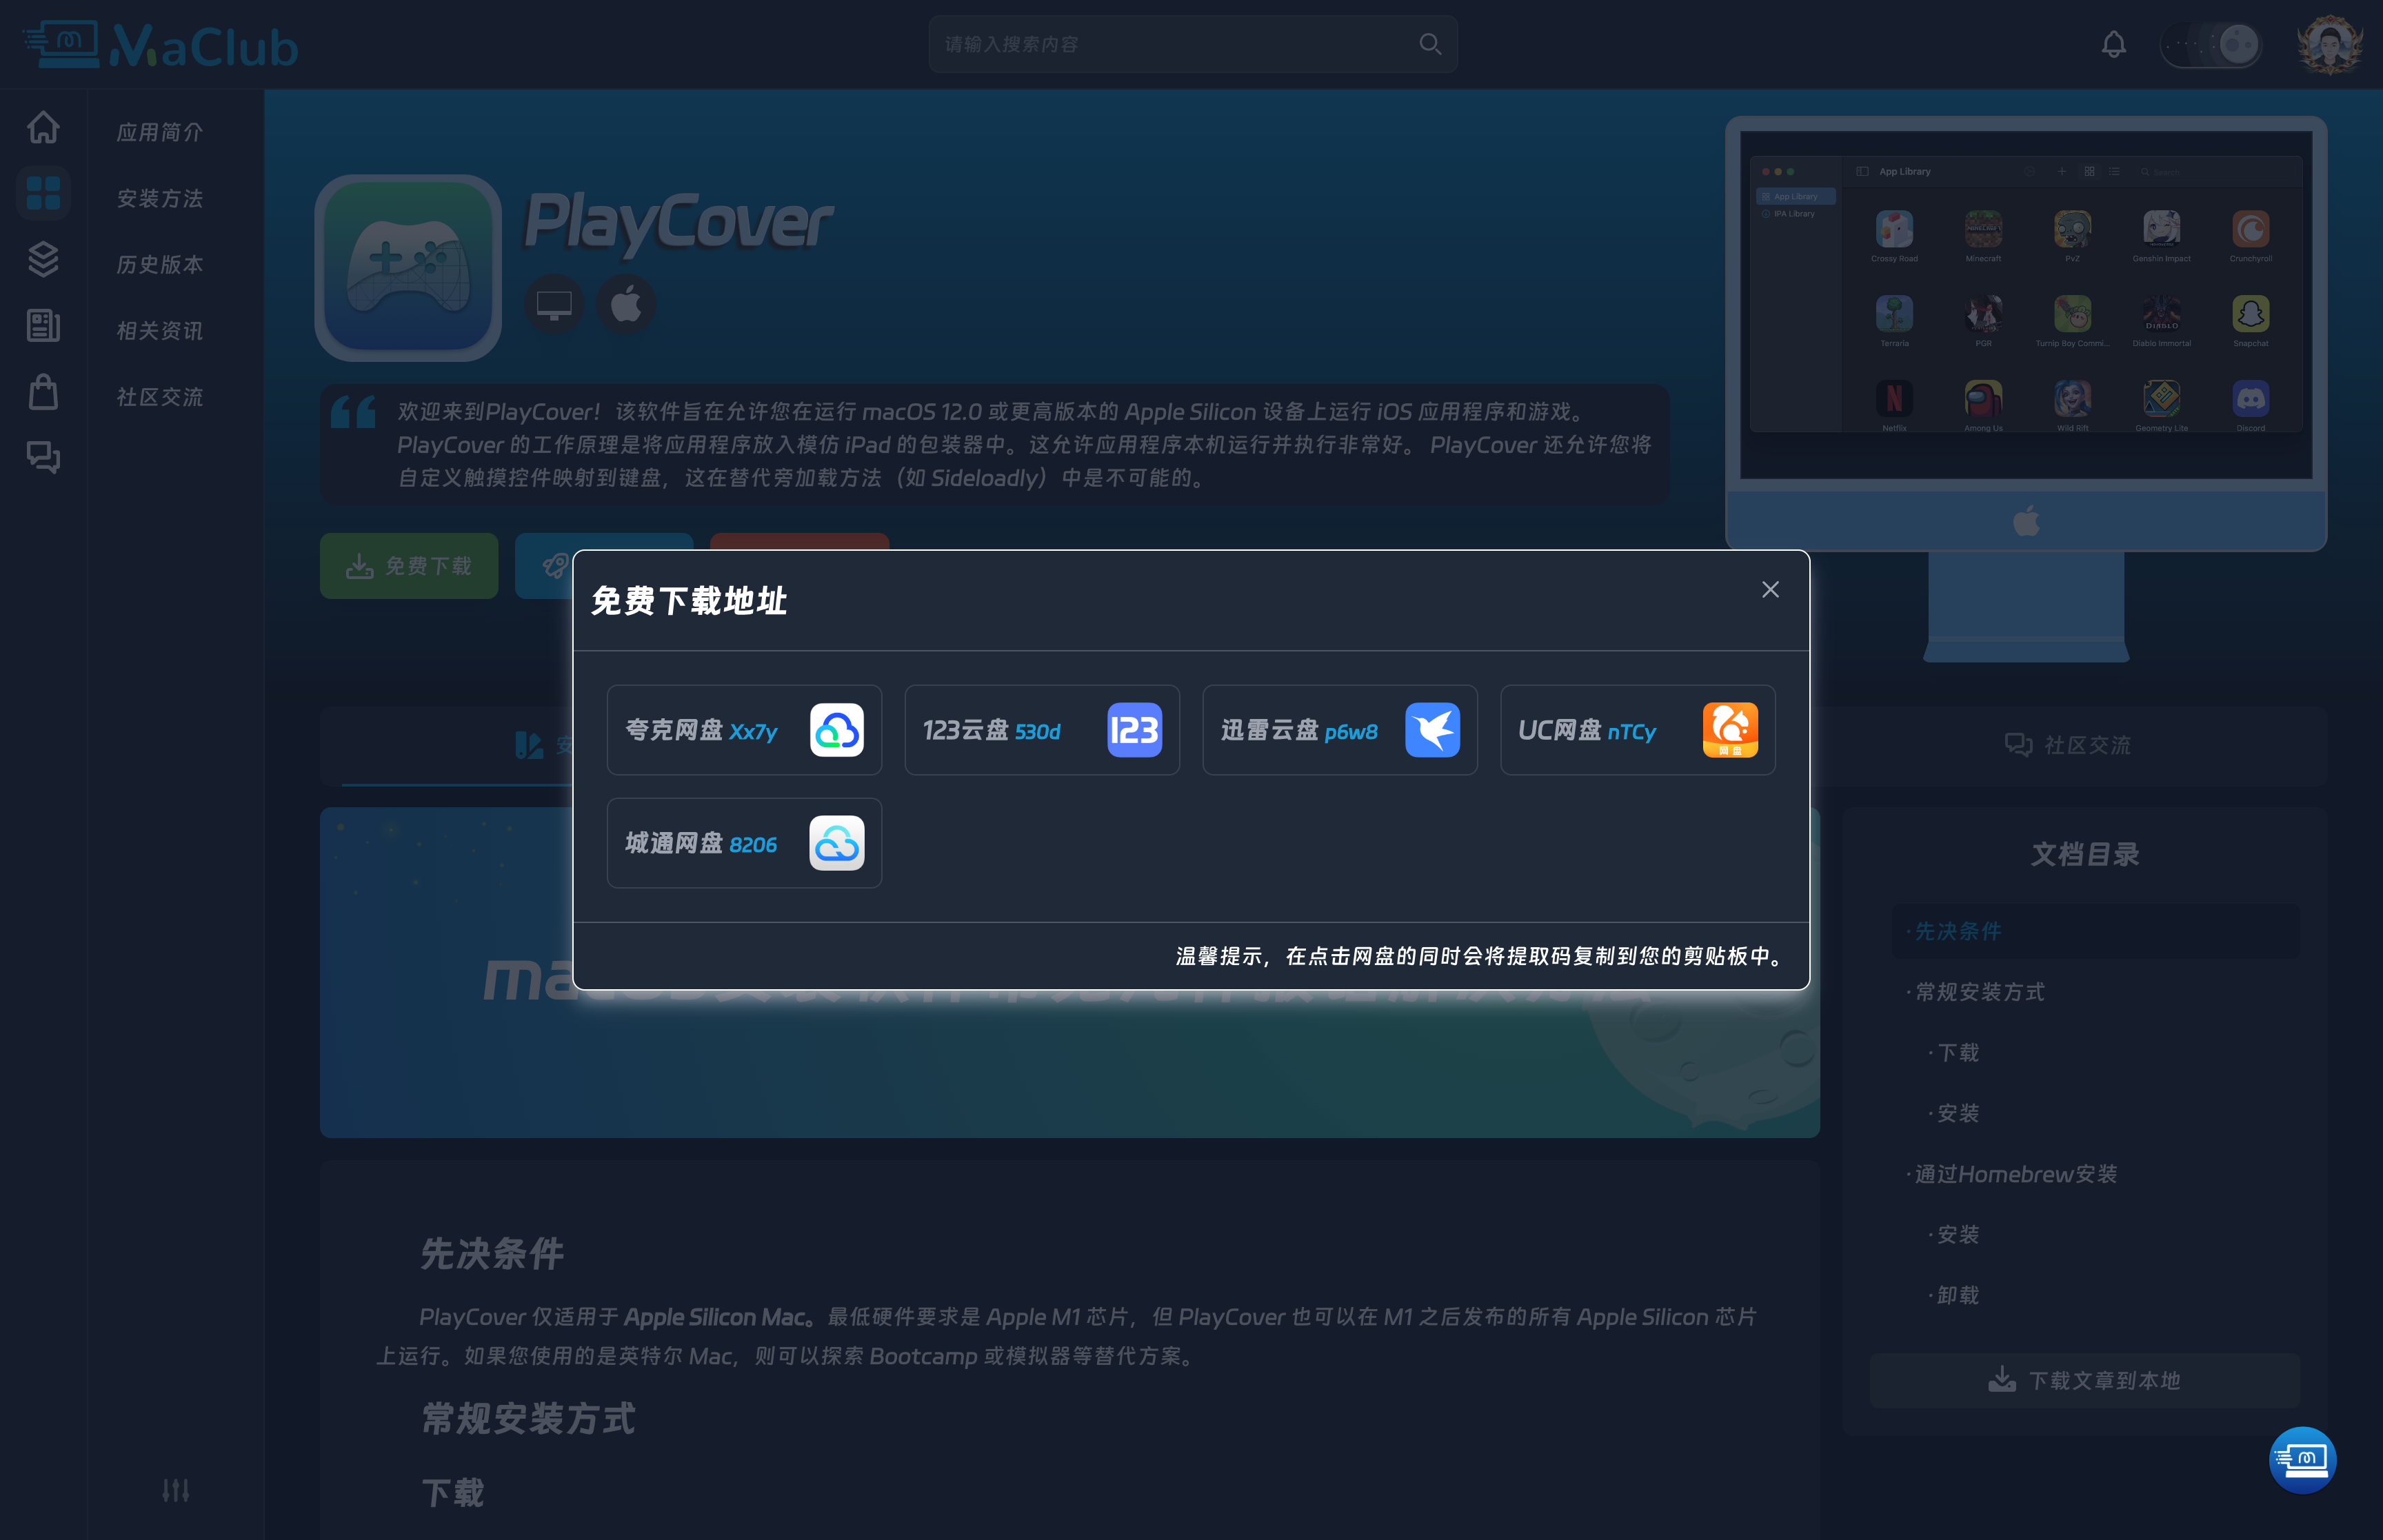
Task: Select 历史版本 in the side menu
Action: coord(160,264)
